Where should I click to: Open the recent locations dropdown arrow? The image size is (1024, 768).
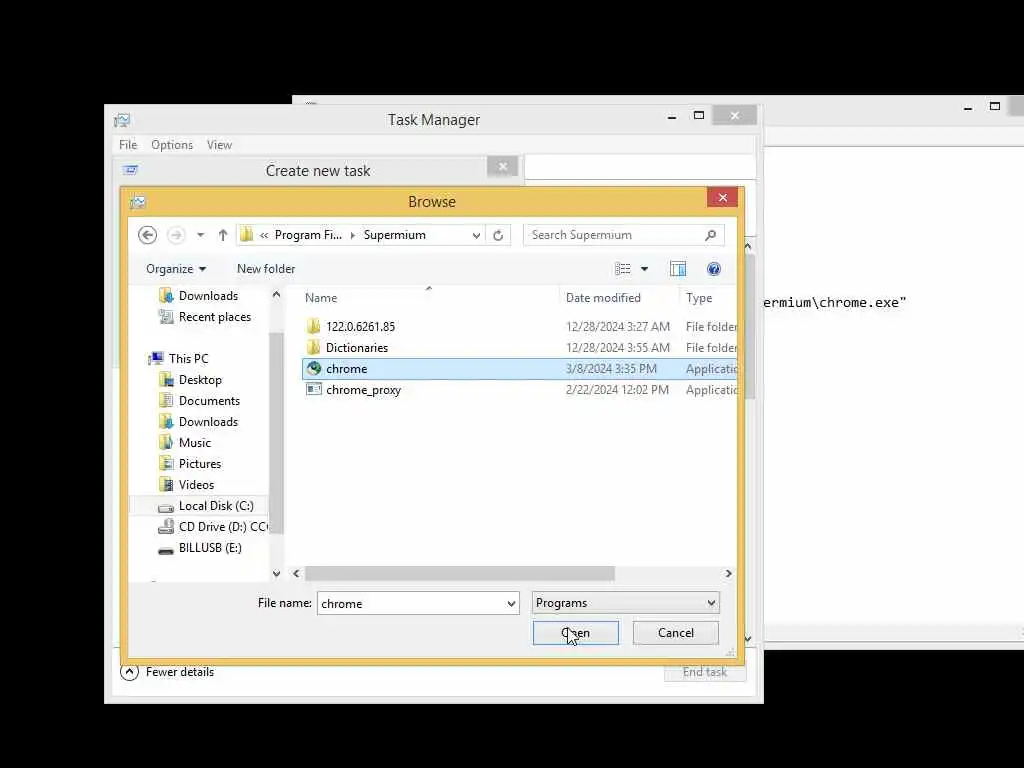click(x=200, y=235)
